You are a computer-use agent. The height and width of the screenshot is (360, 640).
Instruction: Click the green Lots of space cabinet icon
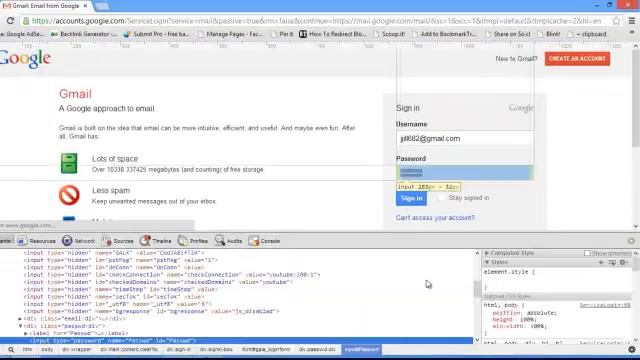[69, 163]
